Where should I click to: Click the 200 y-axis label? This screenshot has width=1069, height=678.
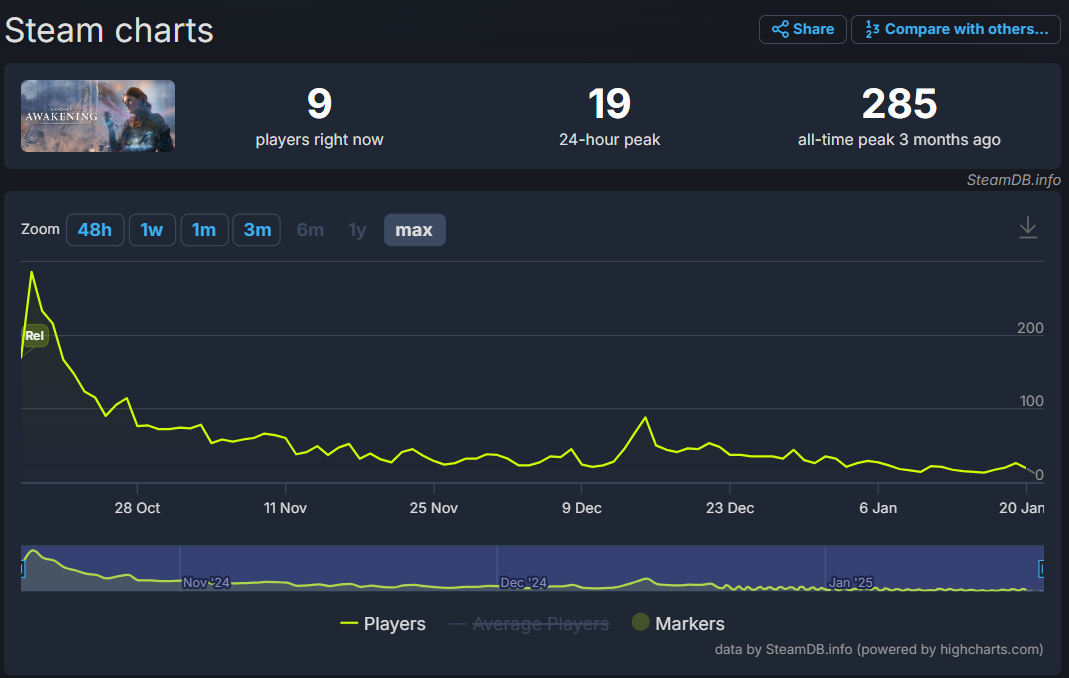(1030, 328)
